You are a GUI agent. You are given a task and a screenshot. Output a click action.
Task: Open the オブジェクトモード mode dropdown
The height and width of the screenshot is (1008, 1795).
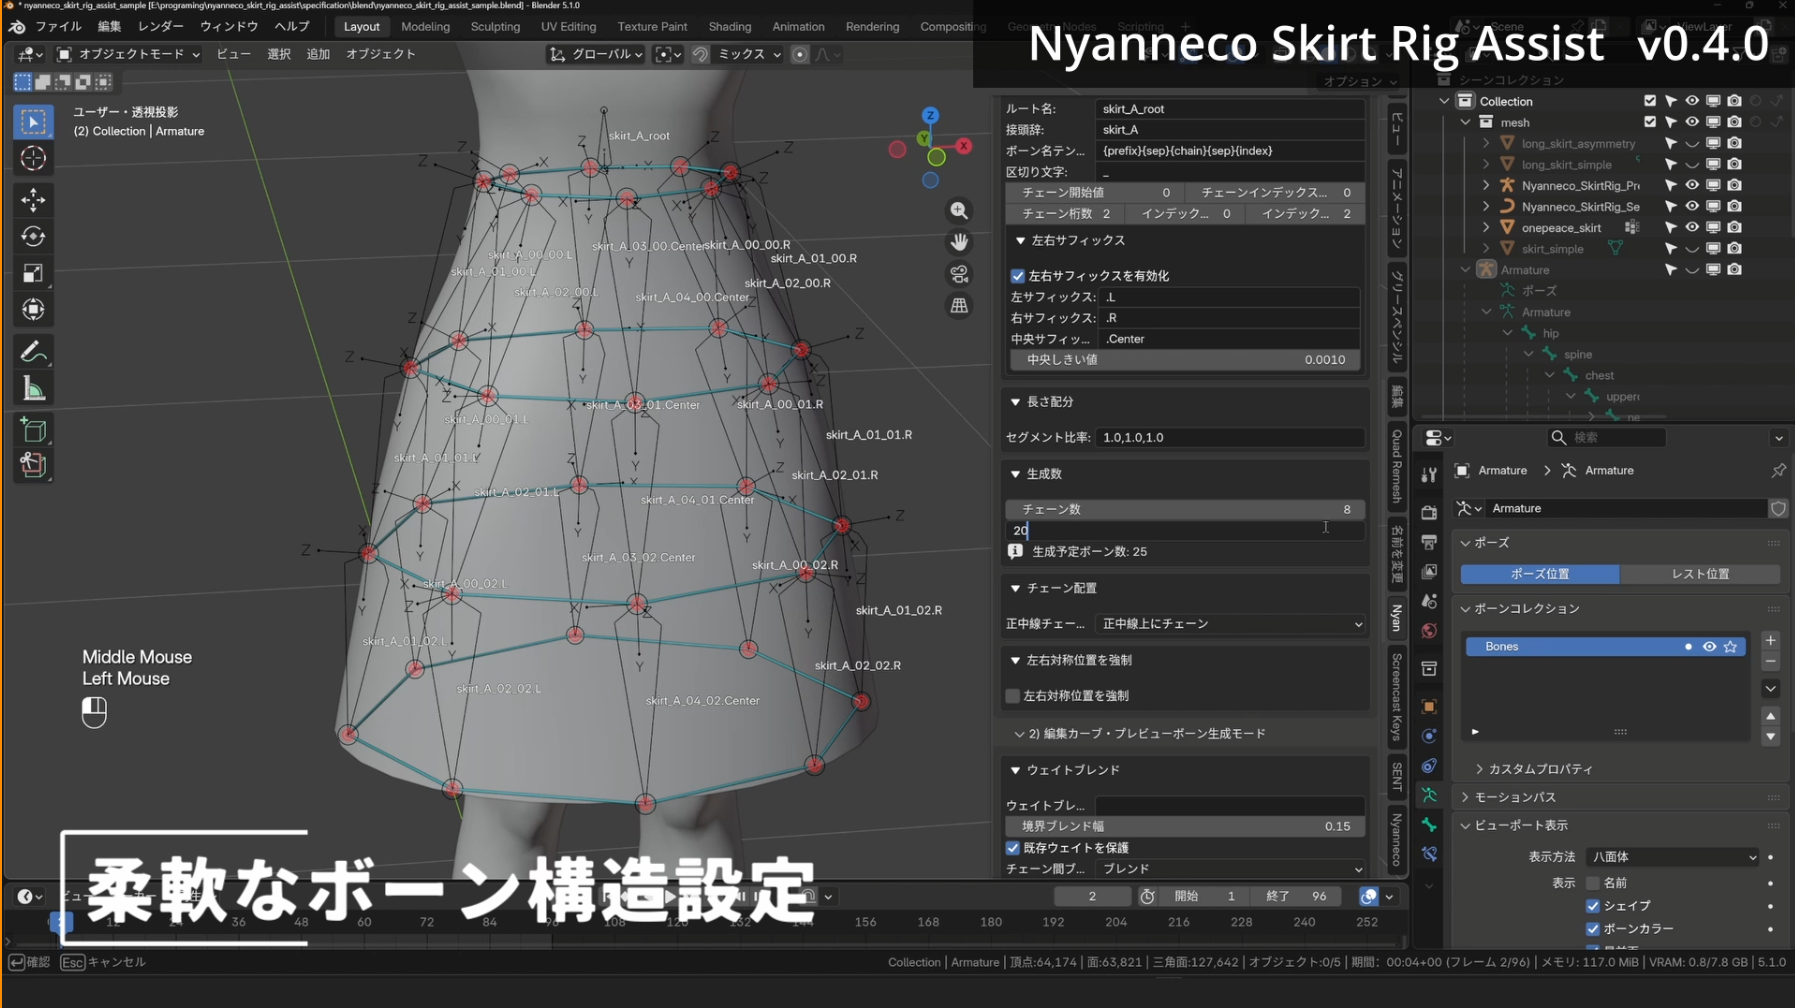point(128,54)
